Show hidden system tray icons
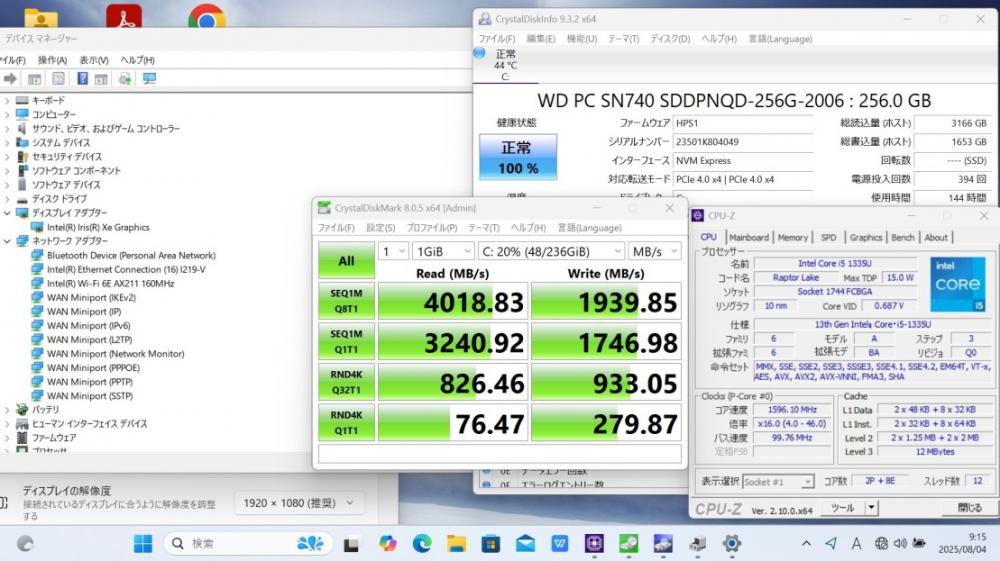The width and height of the screenshot is (1000, 561). (806, 544)
